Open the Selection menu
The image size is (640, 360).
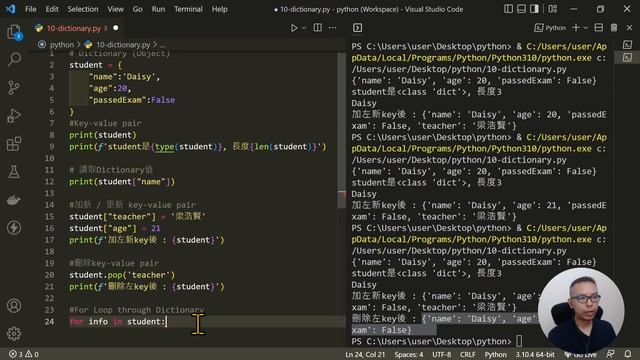83,9
